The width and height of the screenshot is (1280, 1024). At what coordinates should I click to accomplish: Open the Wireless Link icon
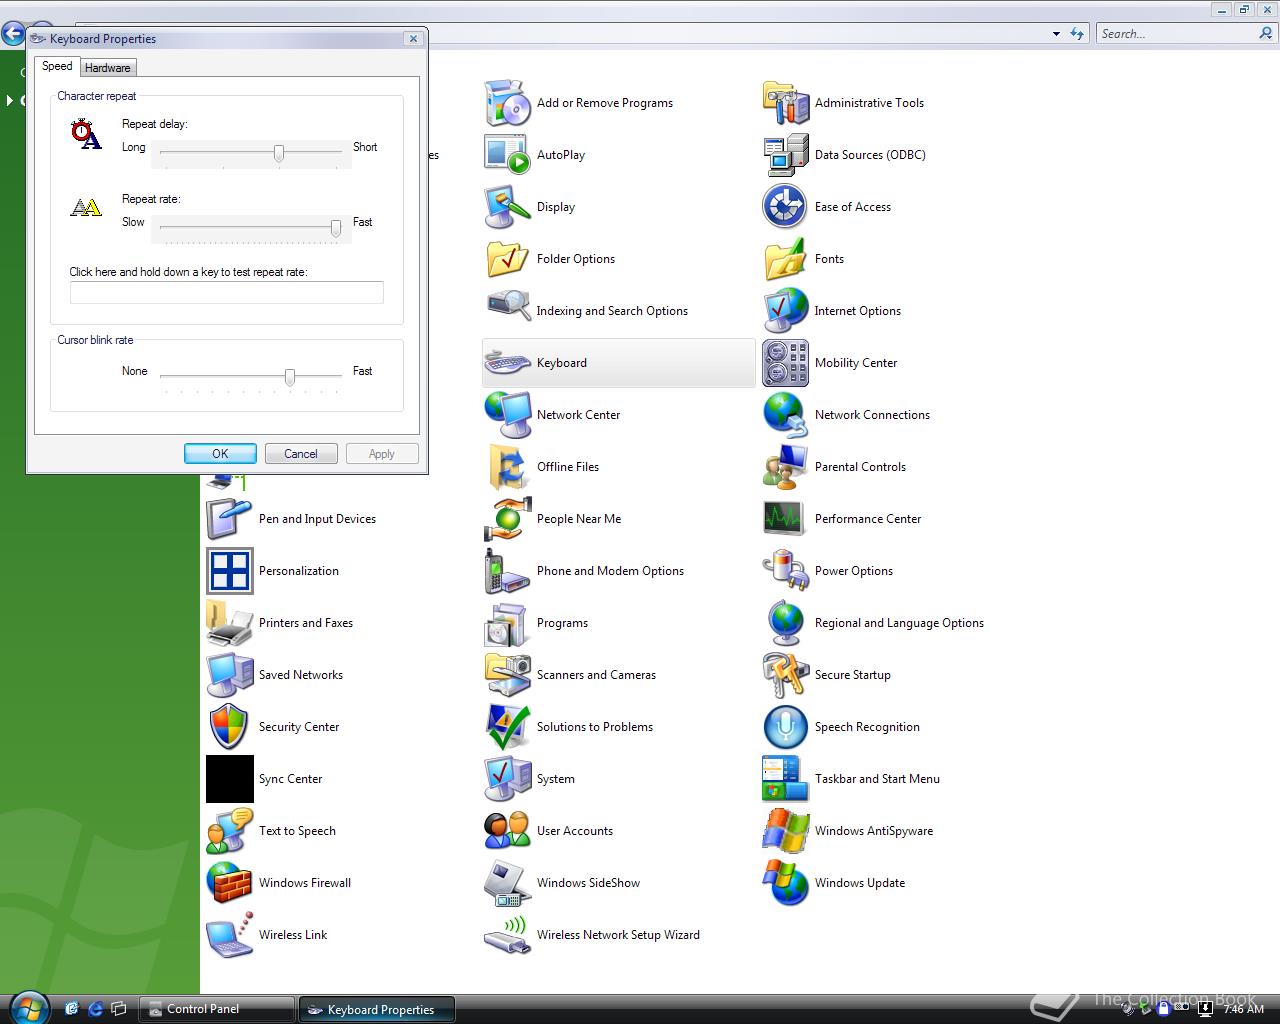click(x=229, y=935)
